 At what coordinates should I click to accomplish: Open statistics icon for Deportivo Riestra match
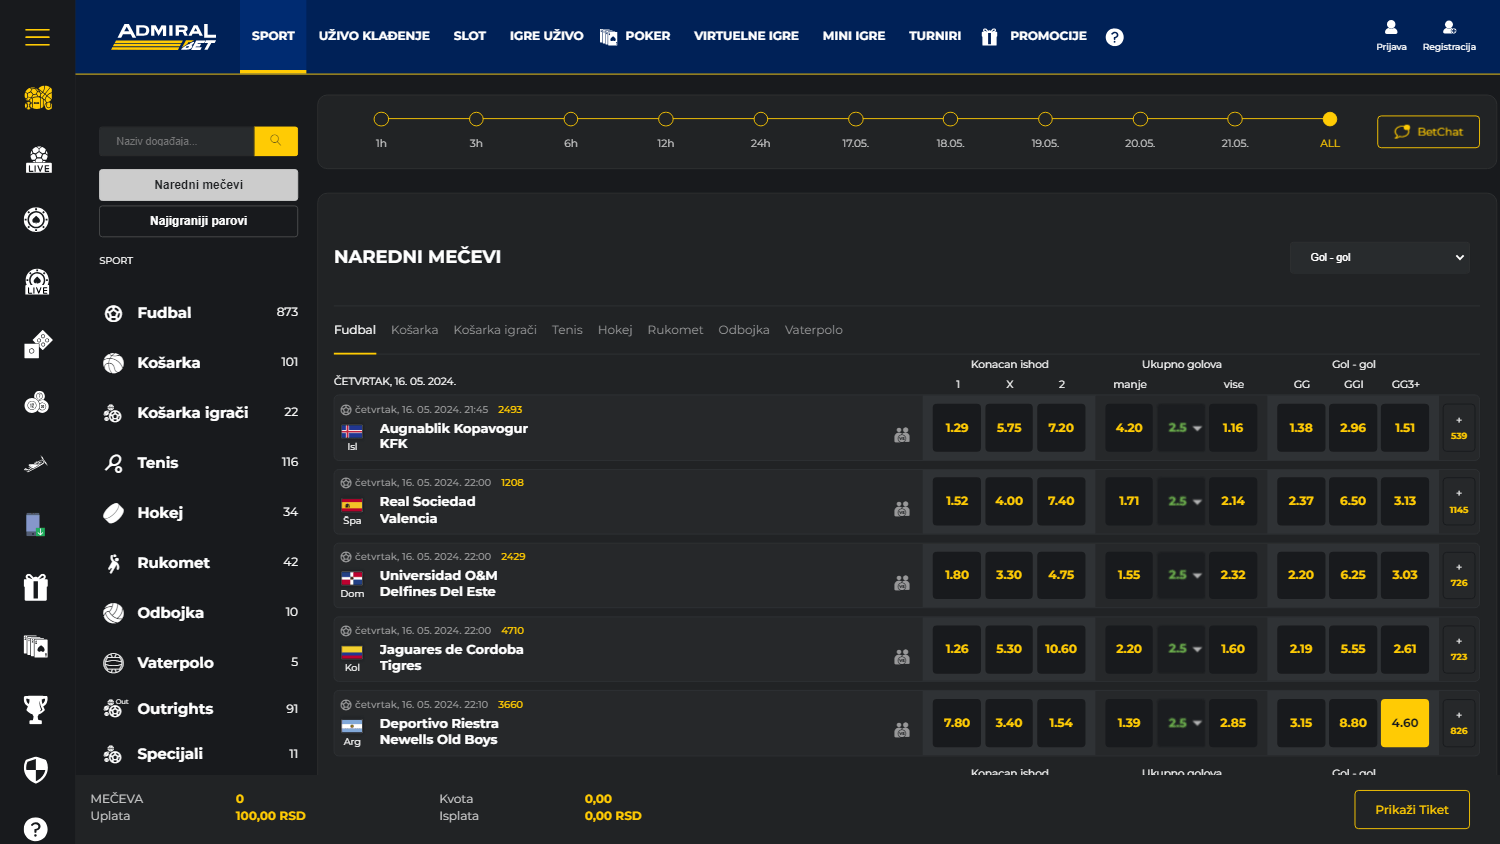point(902,730)
